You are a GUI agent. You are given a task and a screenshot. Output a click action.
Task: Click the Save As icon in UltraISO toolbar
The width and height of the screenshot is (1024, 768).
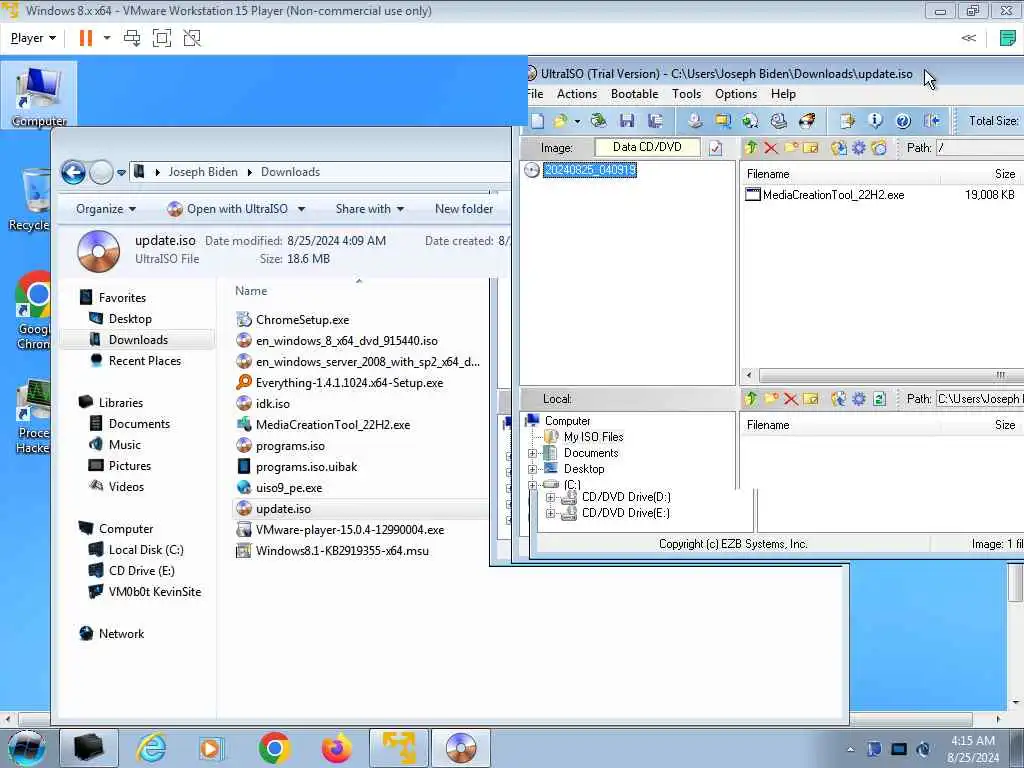pyautogui.click(x=655, y=121)
